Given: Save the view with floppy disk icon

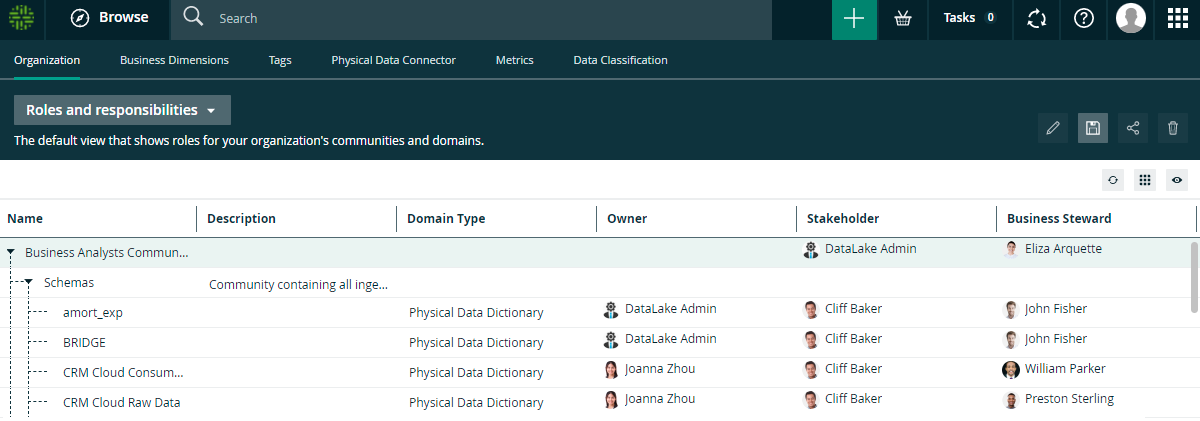Looking at the screenshot, I should pyautogui.click(x=1093, y=128).
